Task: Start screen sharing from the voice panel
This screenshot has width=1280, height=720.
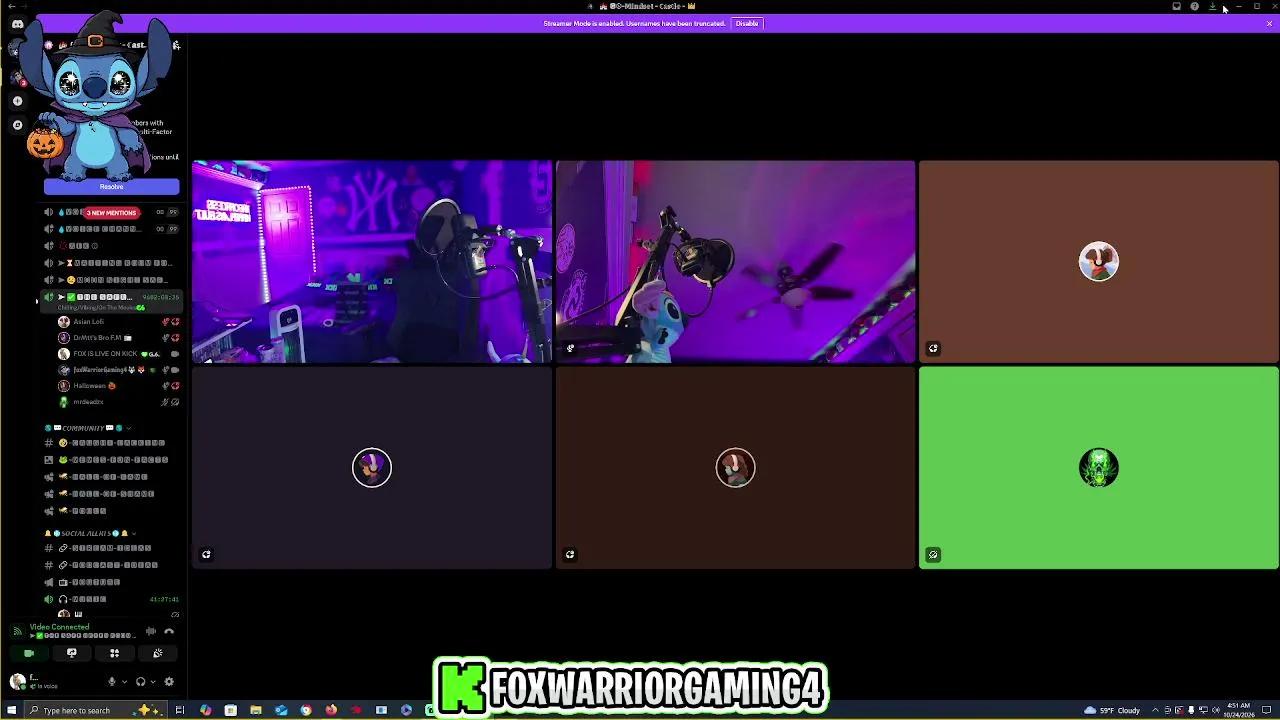Action: click(72, 653)
